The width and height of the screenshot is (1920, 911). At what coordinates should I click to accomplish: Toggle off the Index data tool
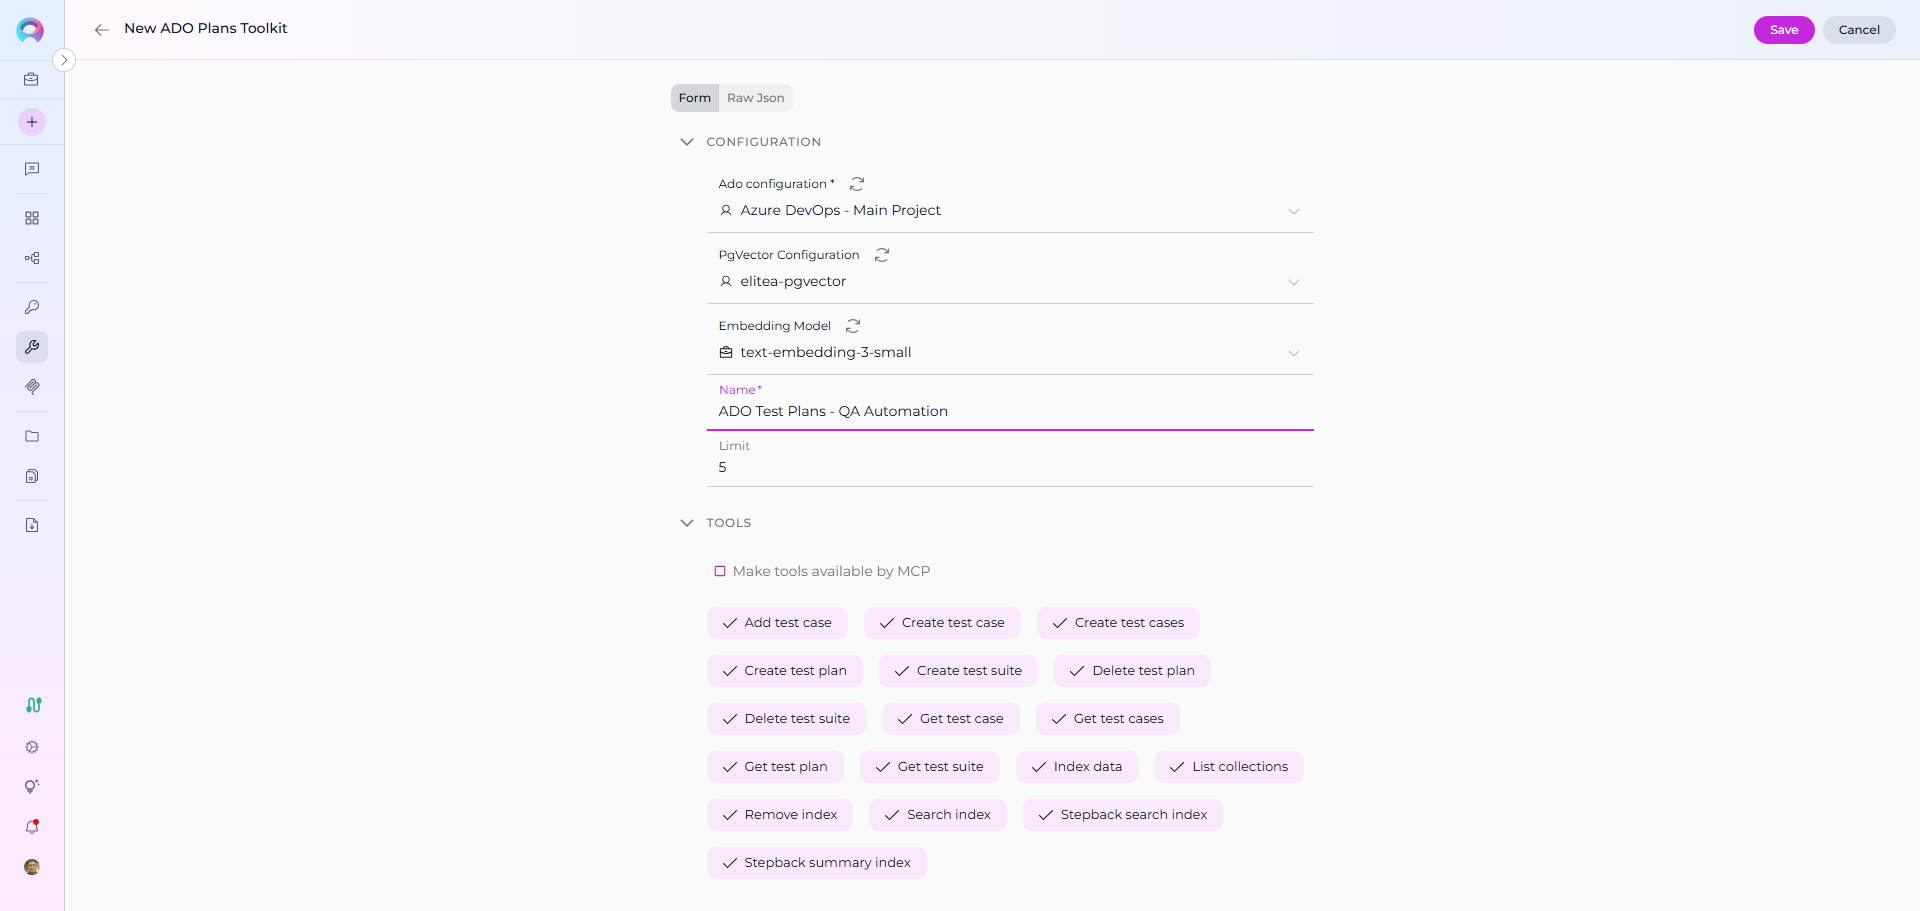click(x=1077, y=767)
